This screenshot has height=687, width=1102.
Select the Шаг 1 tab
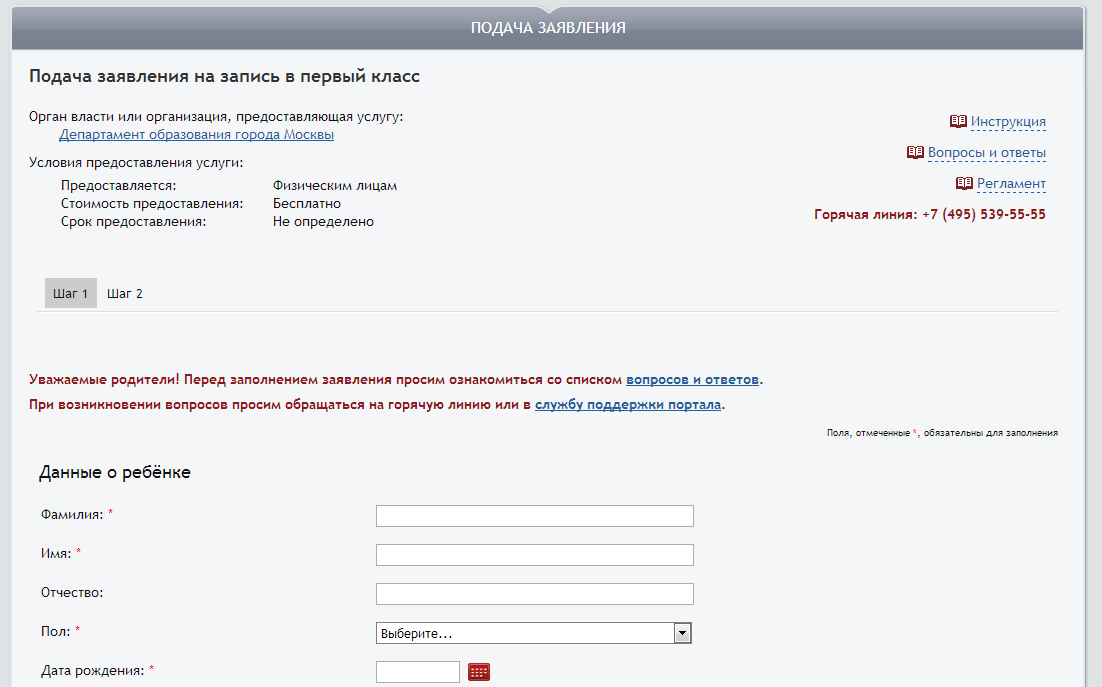click(x=71, y=294)
